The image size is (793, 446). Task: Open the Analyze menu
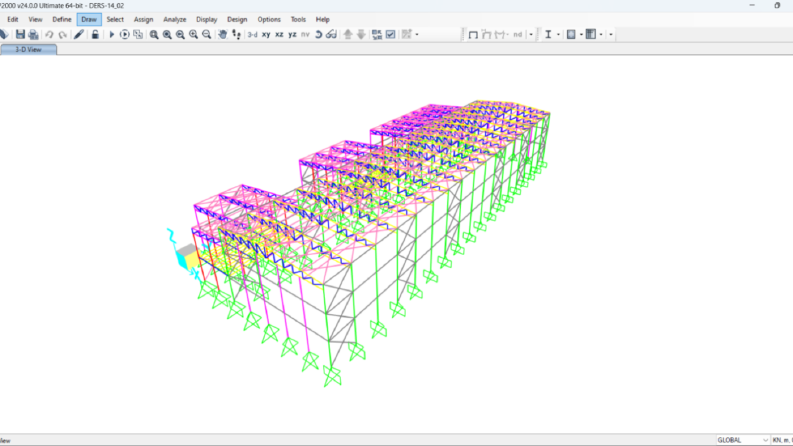174,19
